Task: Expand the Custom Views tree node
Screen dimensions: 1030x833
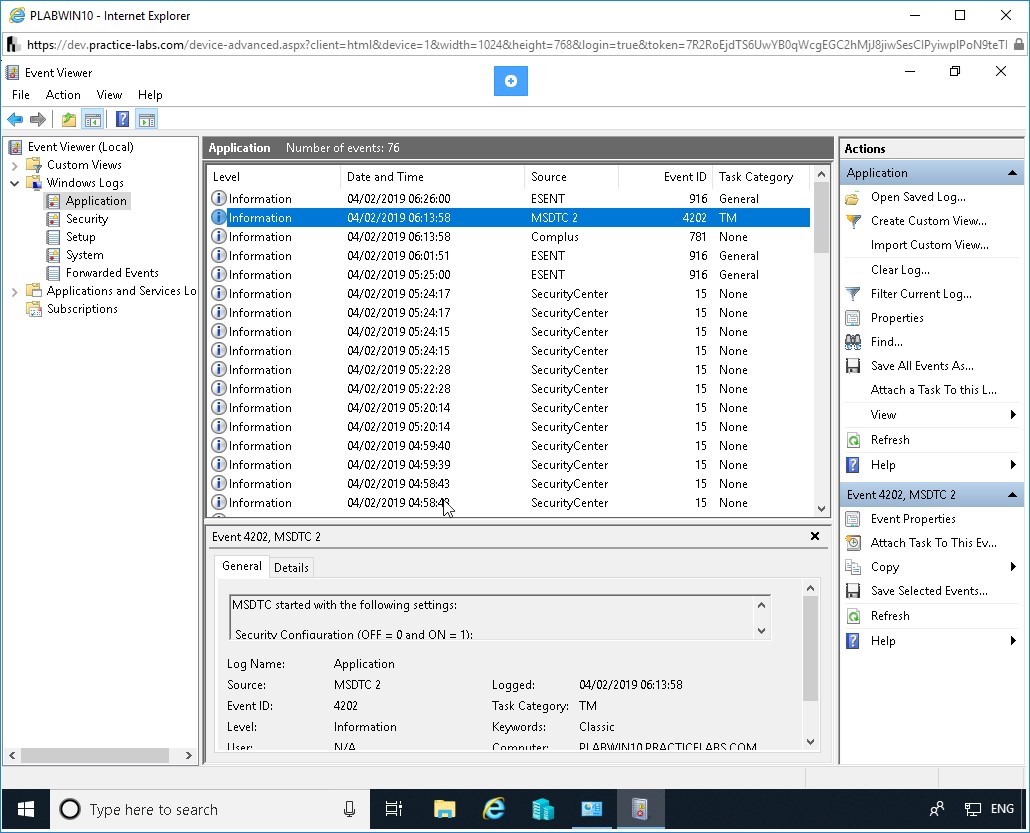Action: pyautogui.click(x=14, y=165)
